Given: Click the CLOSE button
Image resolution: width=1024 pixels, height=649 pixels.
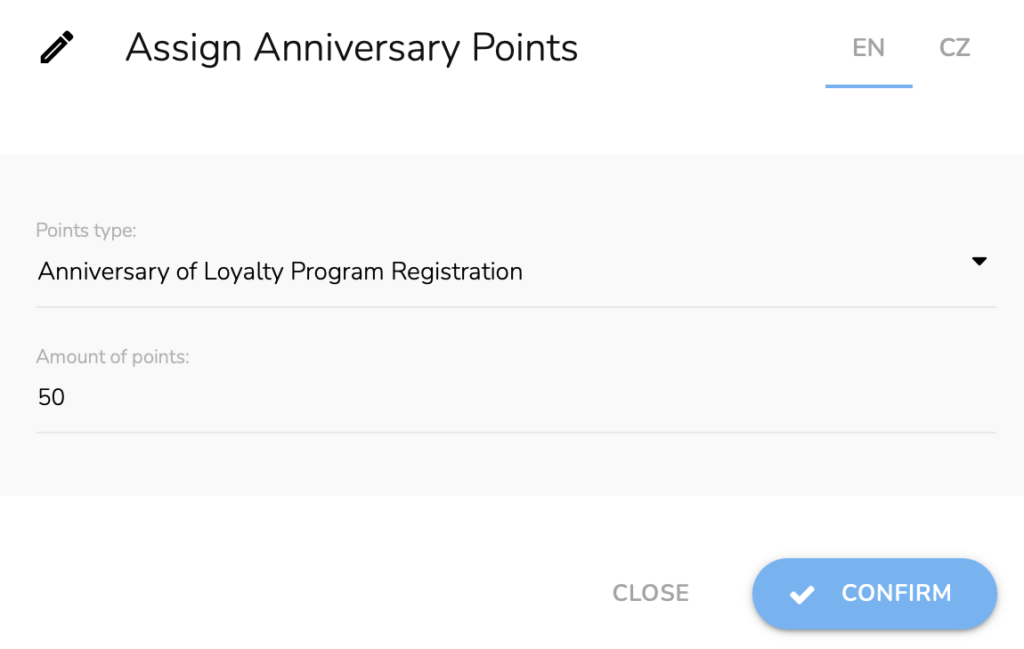Looking at the screenshot, I should coord(650,593).
